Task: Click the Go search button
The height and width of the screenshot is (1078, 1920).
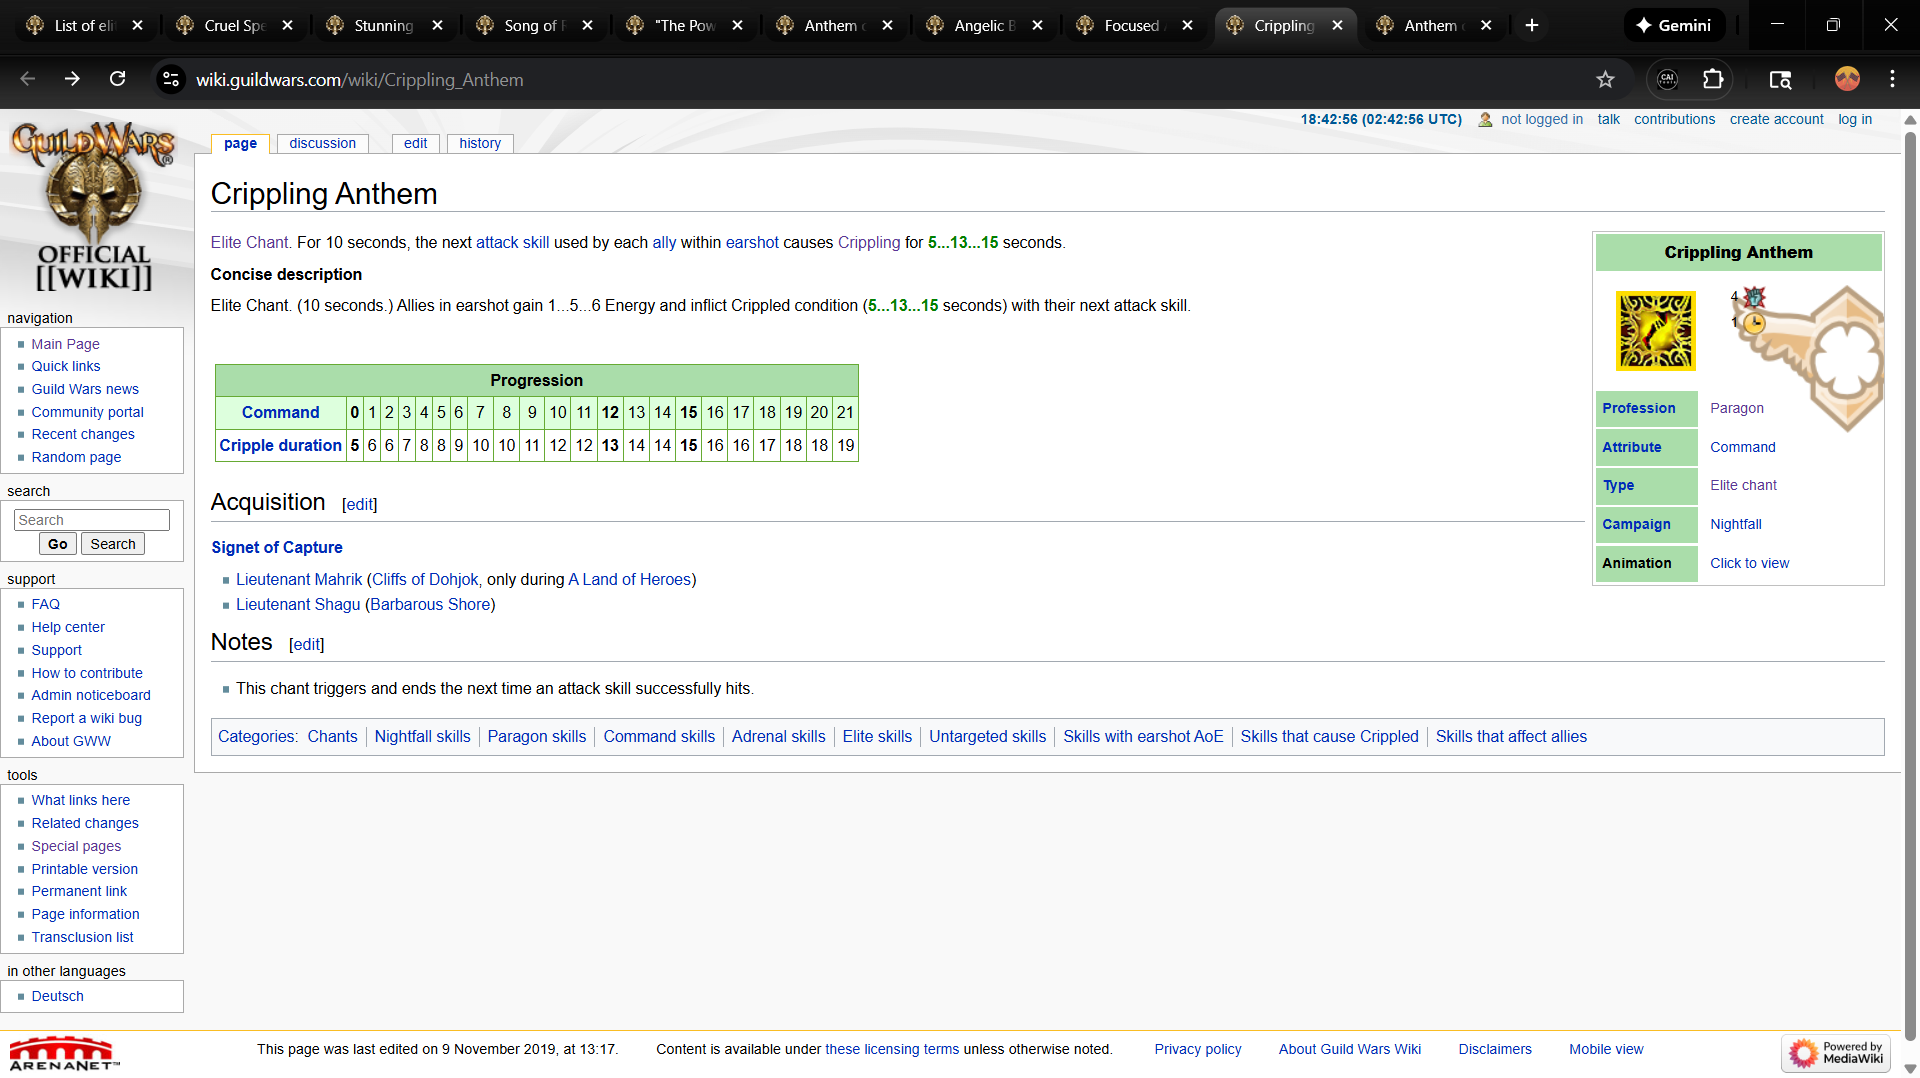Action: coord(57,544)
